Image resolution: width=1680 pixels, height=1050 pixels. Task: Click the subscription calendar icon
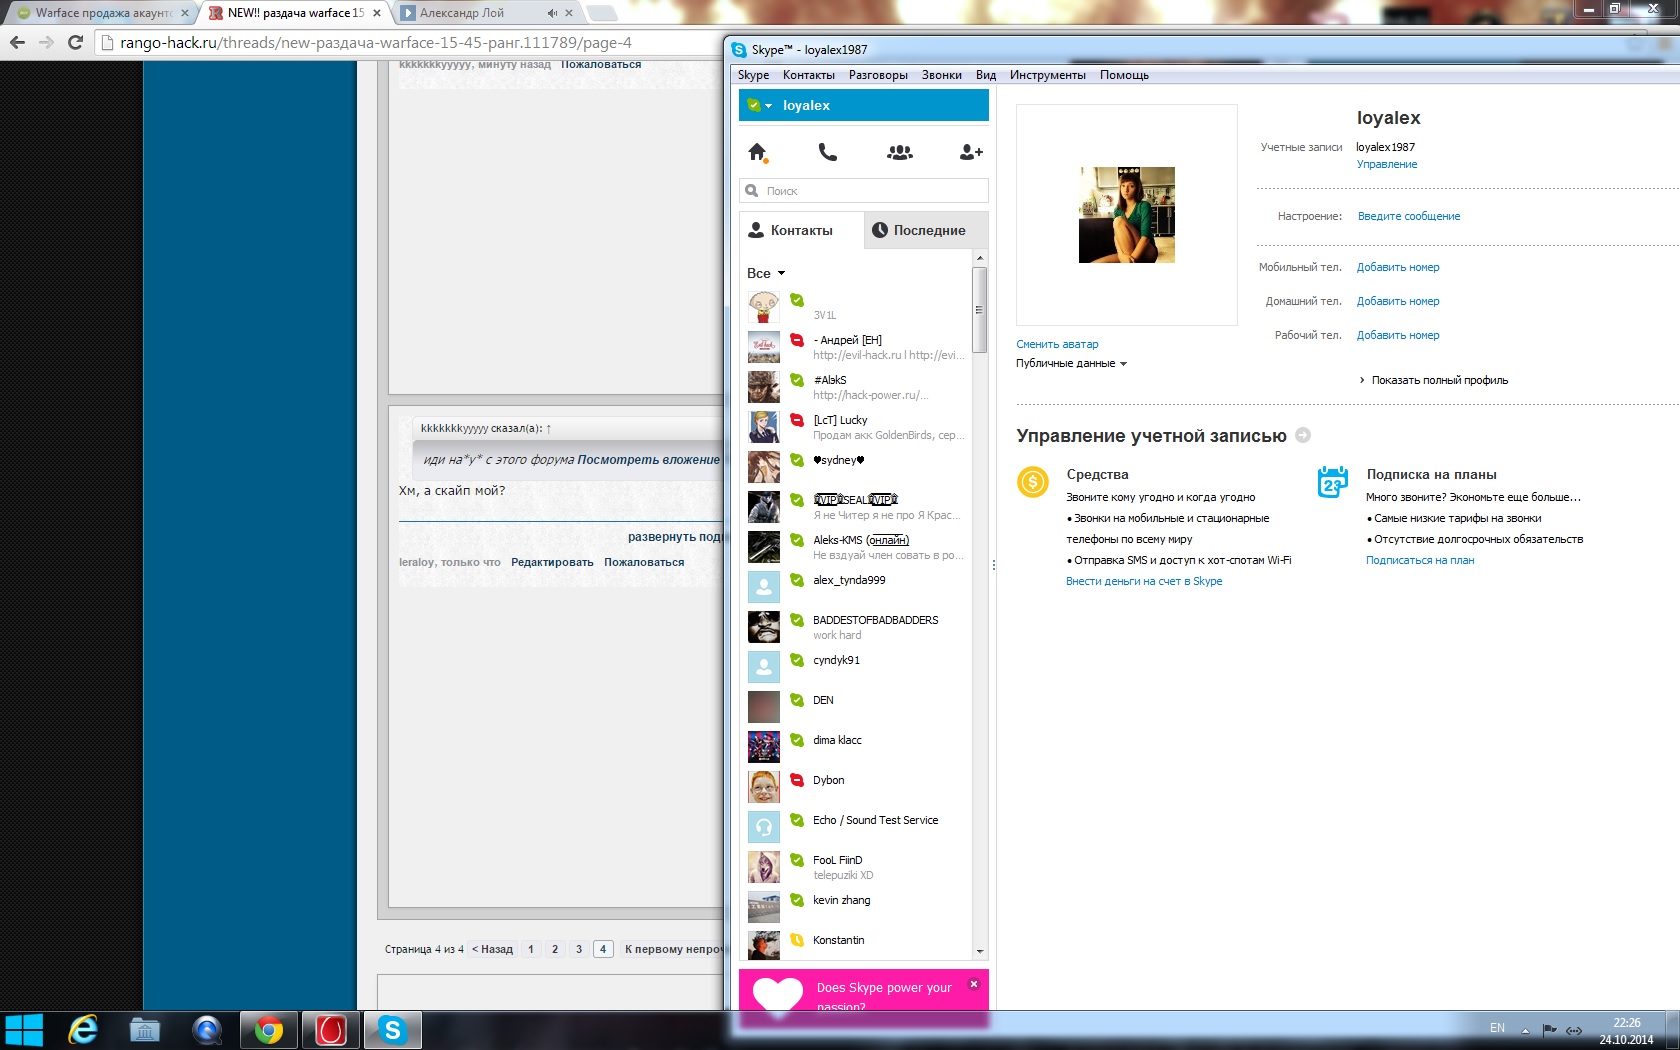pos(1332,482)
